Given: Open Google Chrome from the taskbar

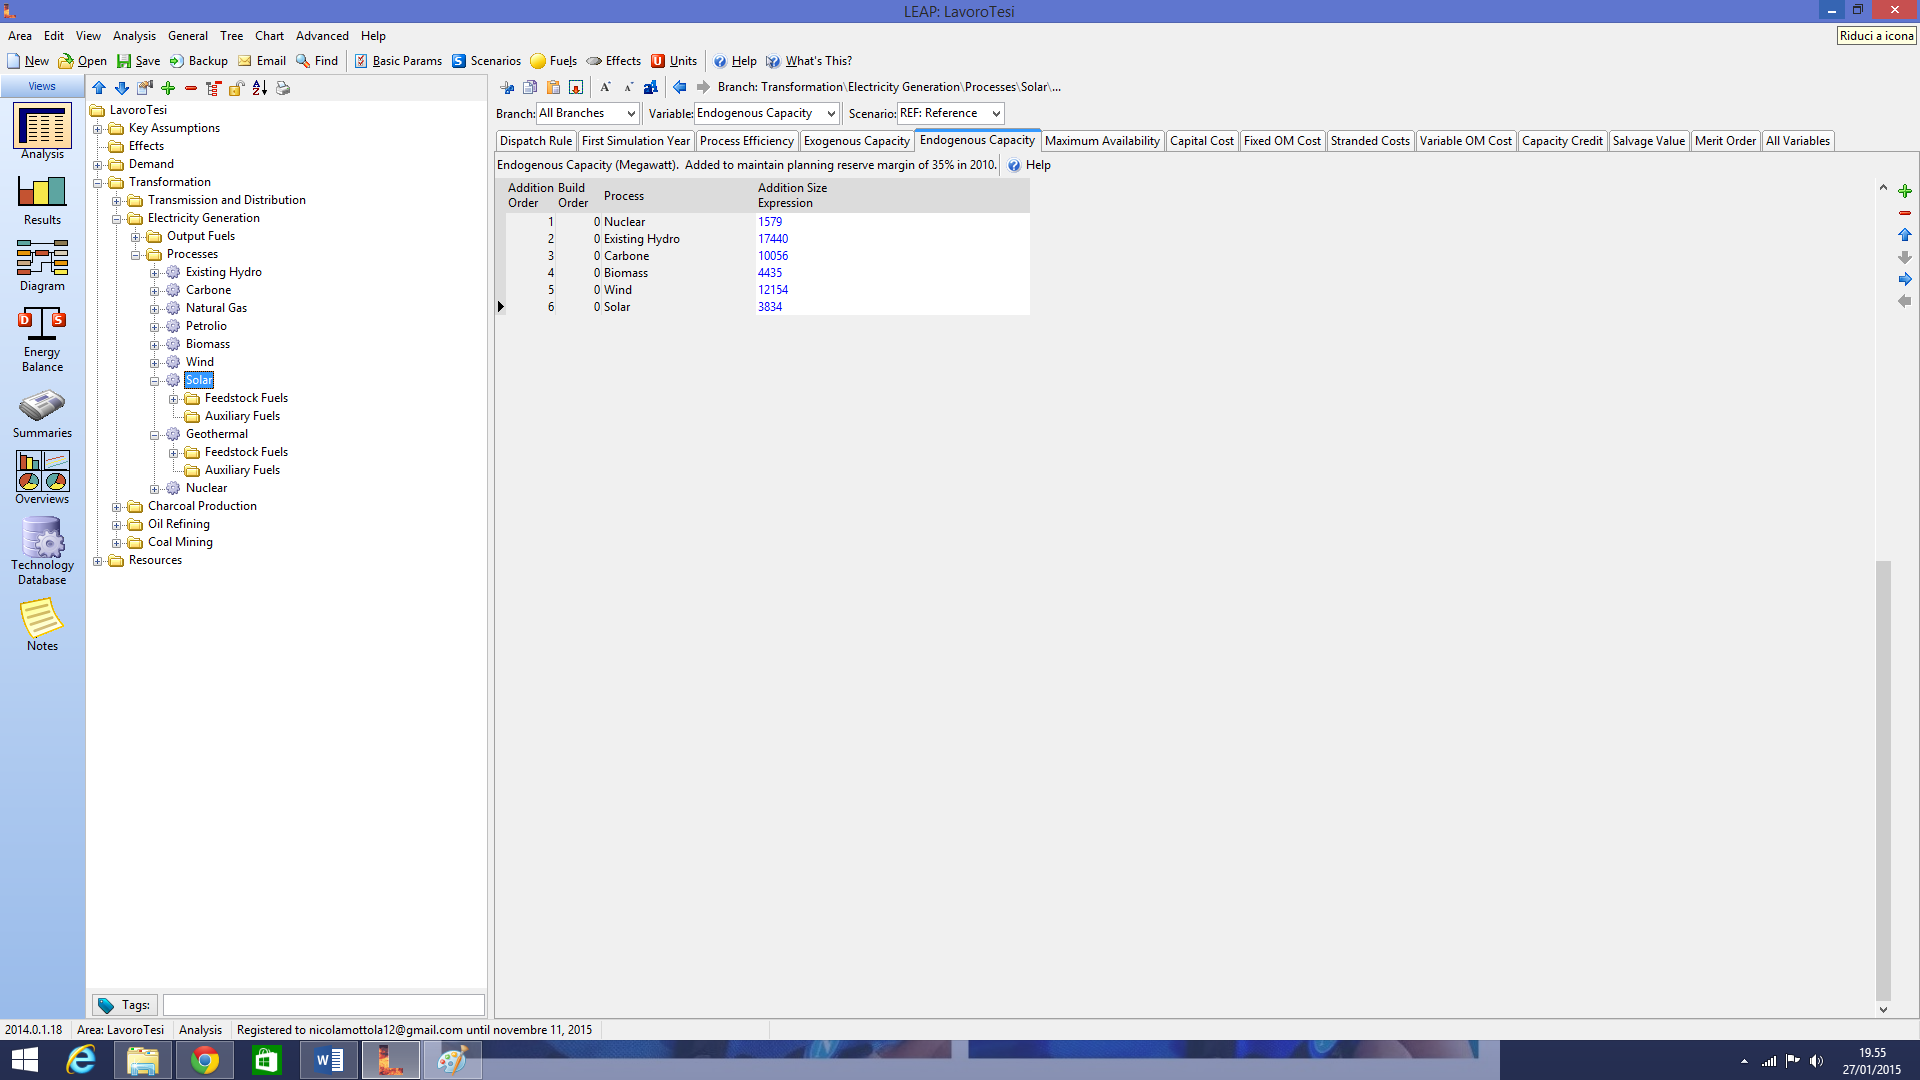Looking at the screenshot, I should [205, 1060].
